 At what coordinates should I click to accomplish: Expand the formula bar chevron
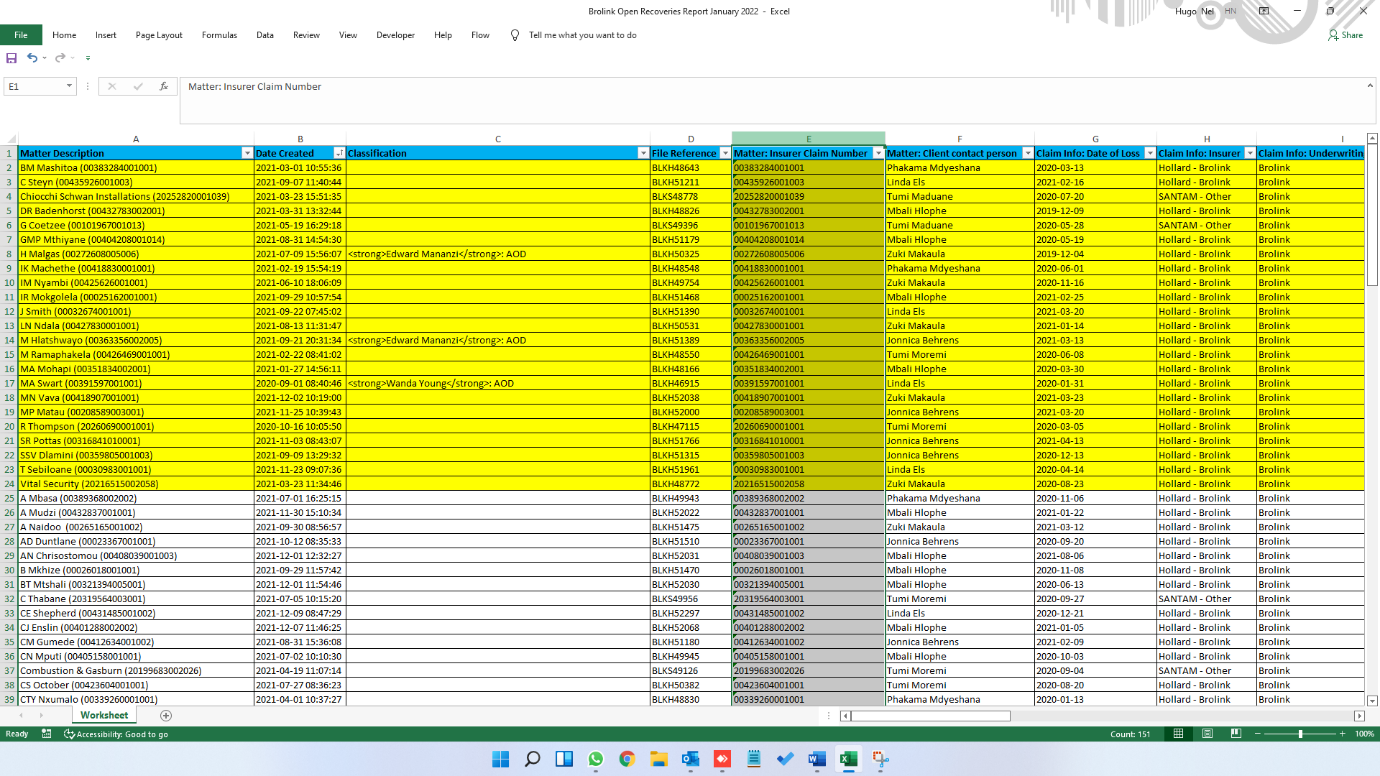1369,87
